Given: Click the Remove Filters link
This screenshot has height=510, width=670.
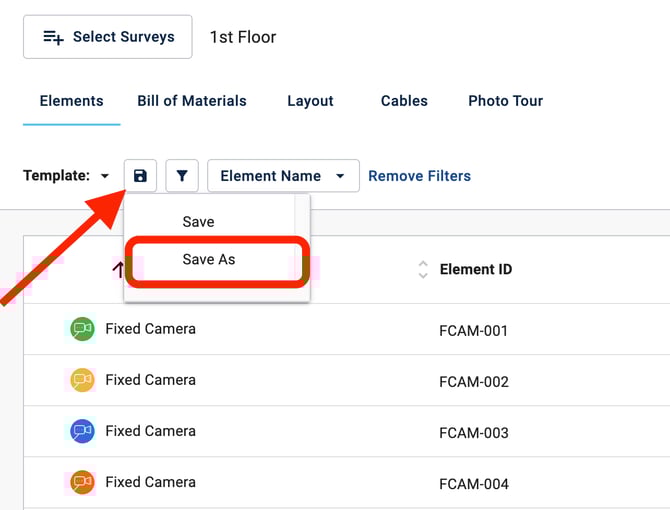Looking at the screenshot, I should (x=419, y=176).
